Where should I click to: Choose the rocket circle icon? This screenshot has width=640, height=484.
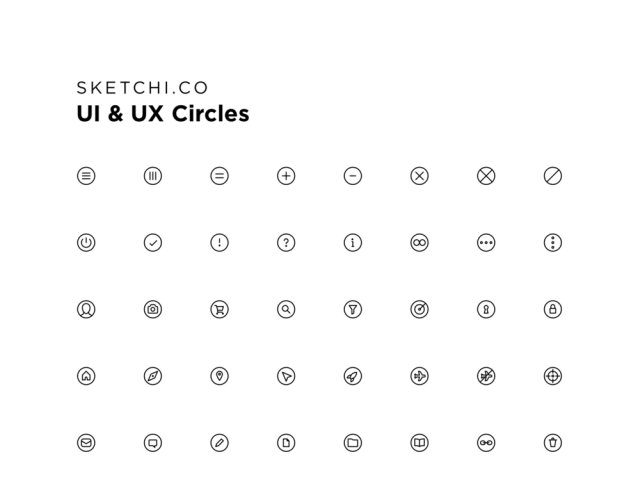tap(353, 376)
